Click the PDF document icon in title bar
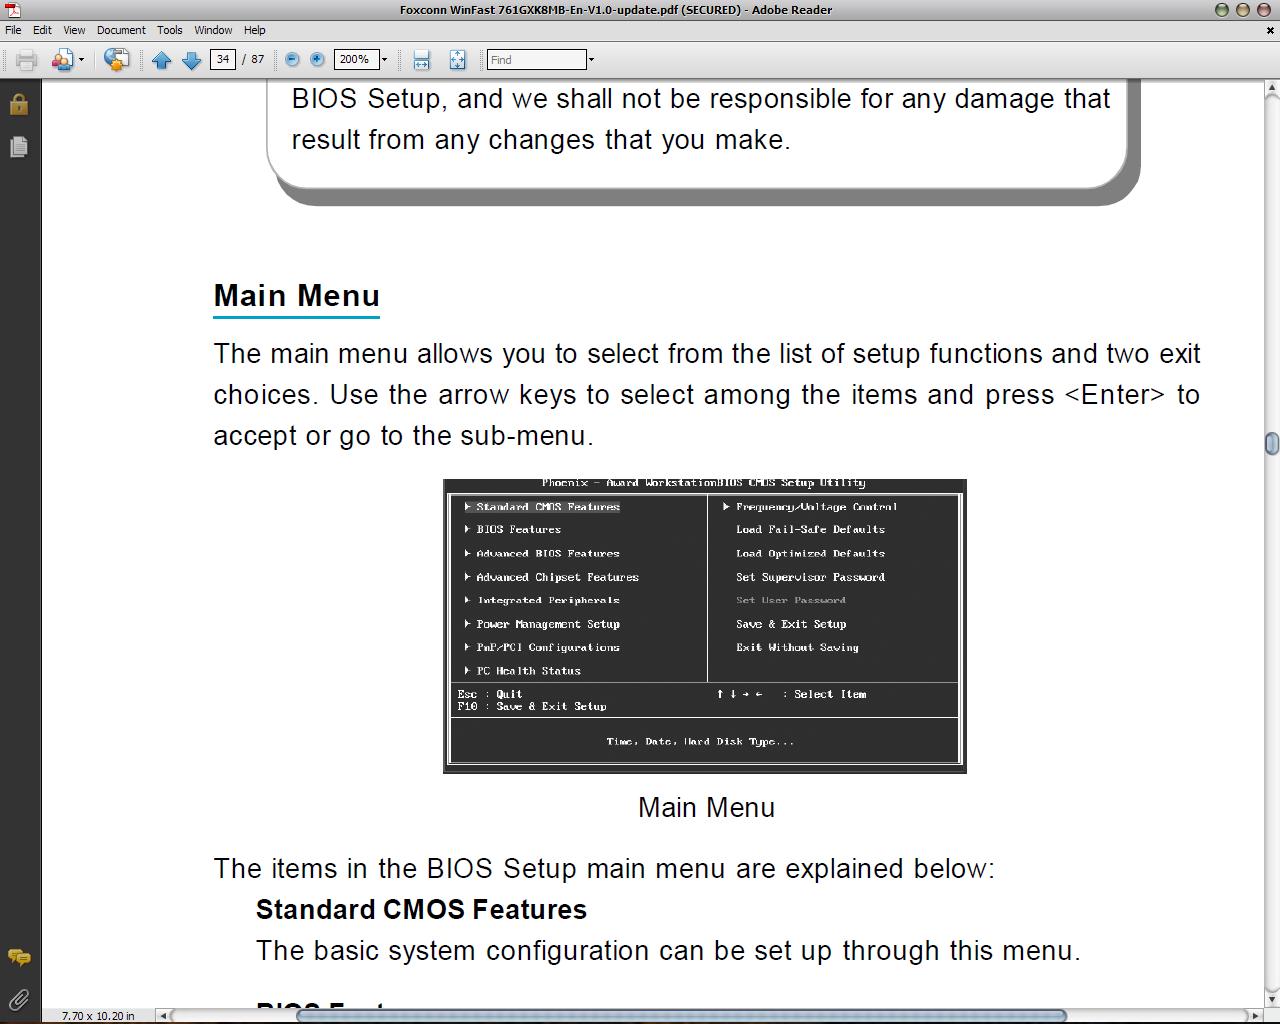1280x1024 pixels. [13, 10]
